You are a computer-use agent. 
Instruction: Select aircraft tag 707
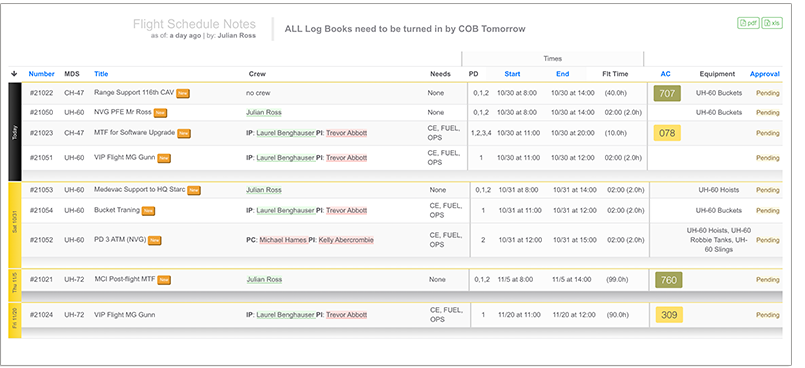click(667, 93)
